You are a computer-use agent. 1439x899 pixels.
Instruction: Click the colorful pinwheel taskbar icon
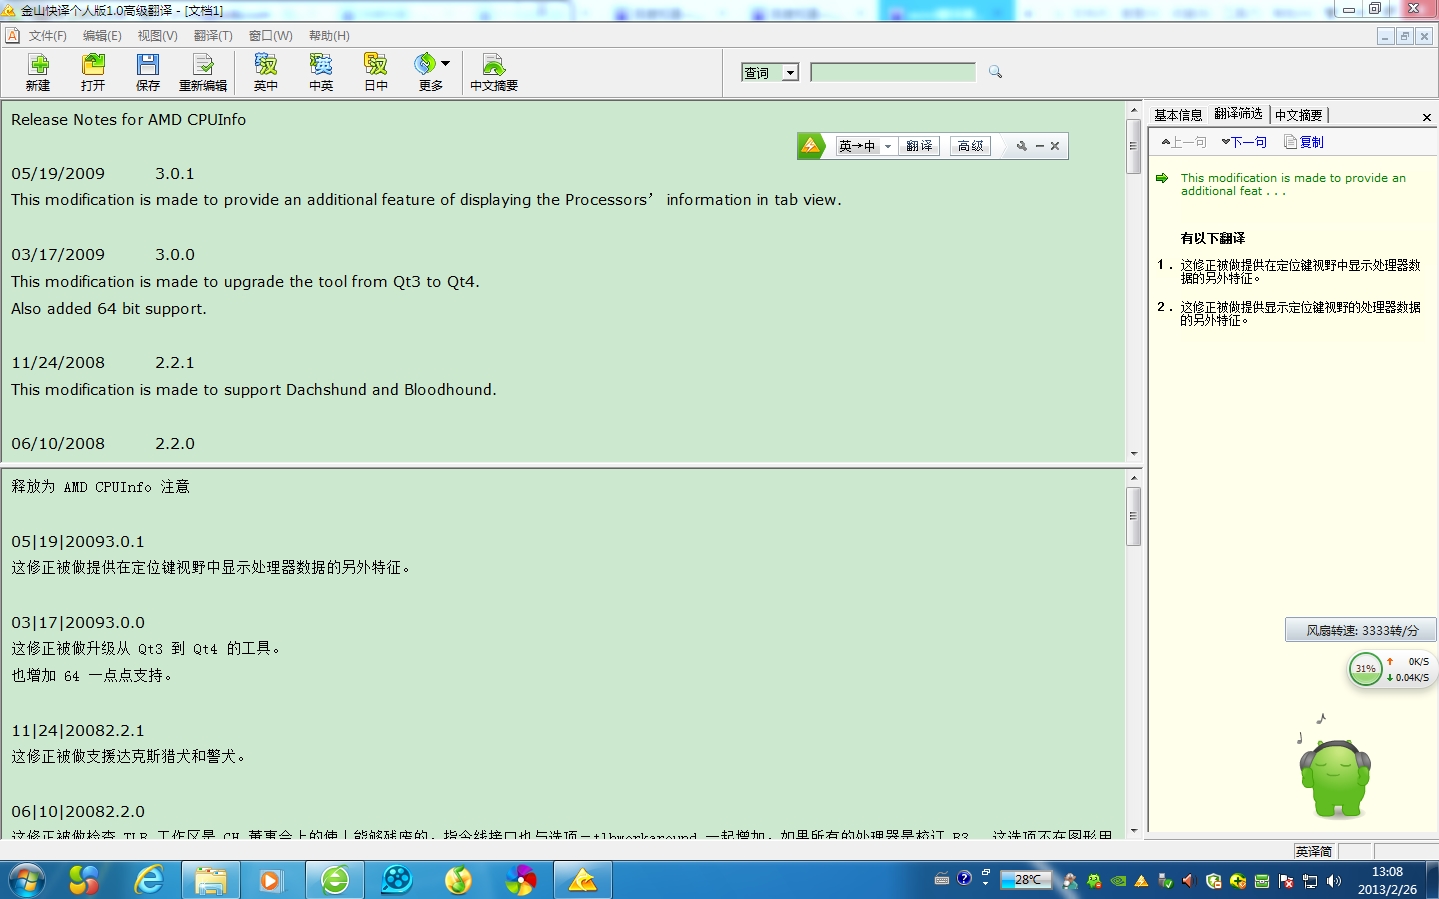point(520,881)
